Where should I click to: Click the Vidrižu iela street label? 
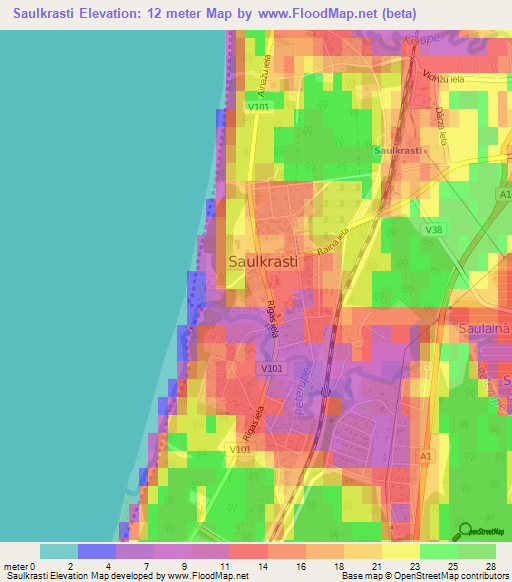[443, 76]
